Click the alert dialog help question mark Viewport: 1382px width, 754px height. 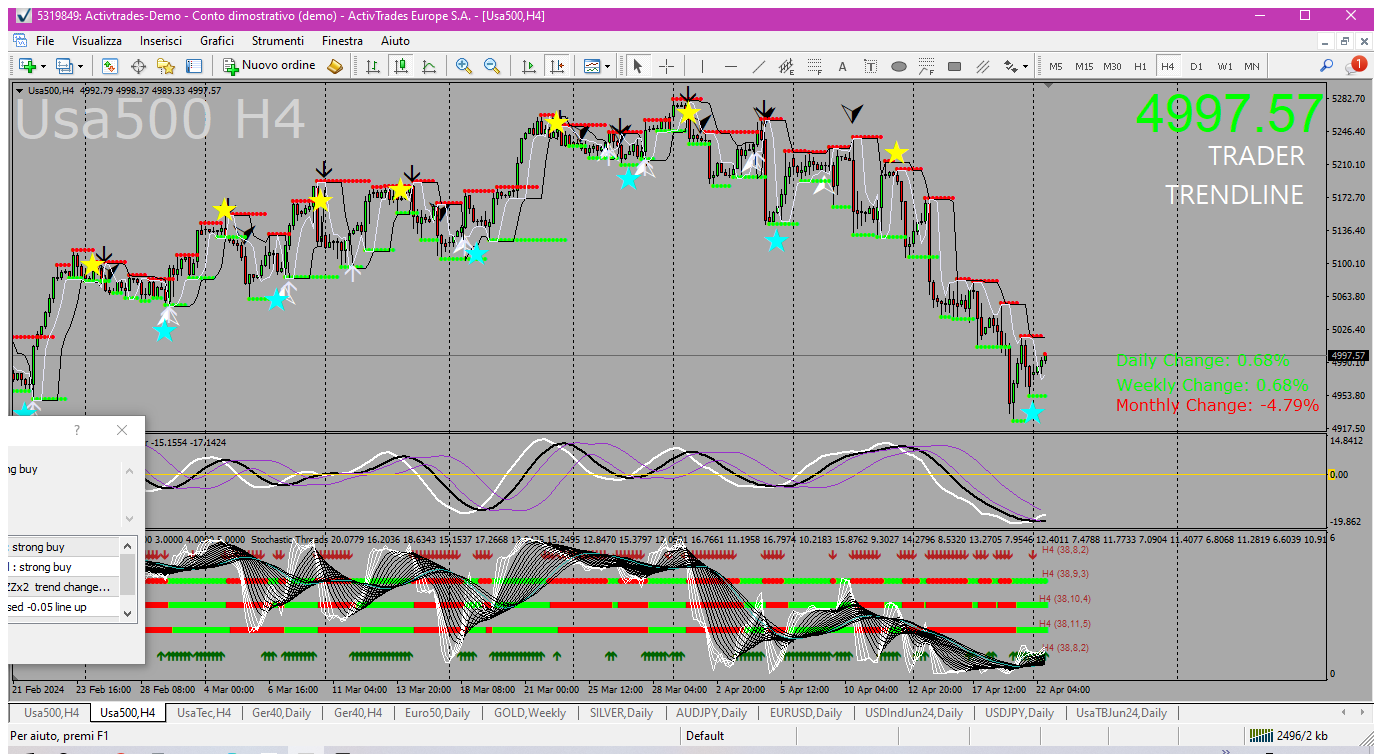77,430
